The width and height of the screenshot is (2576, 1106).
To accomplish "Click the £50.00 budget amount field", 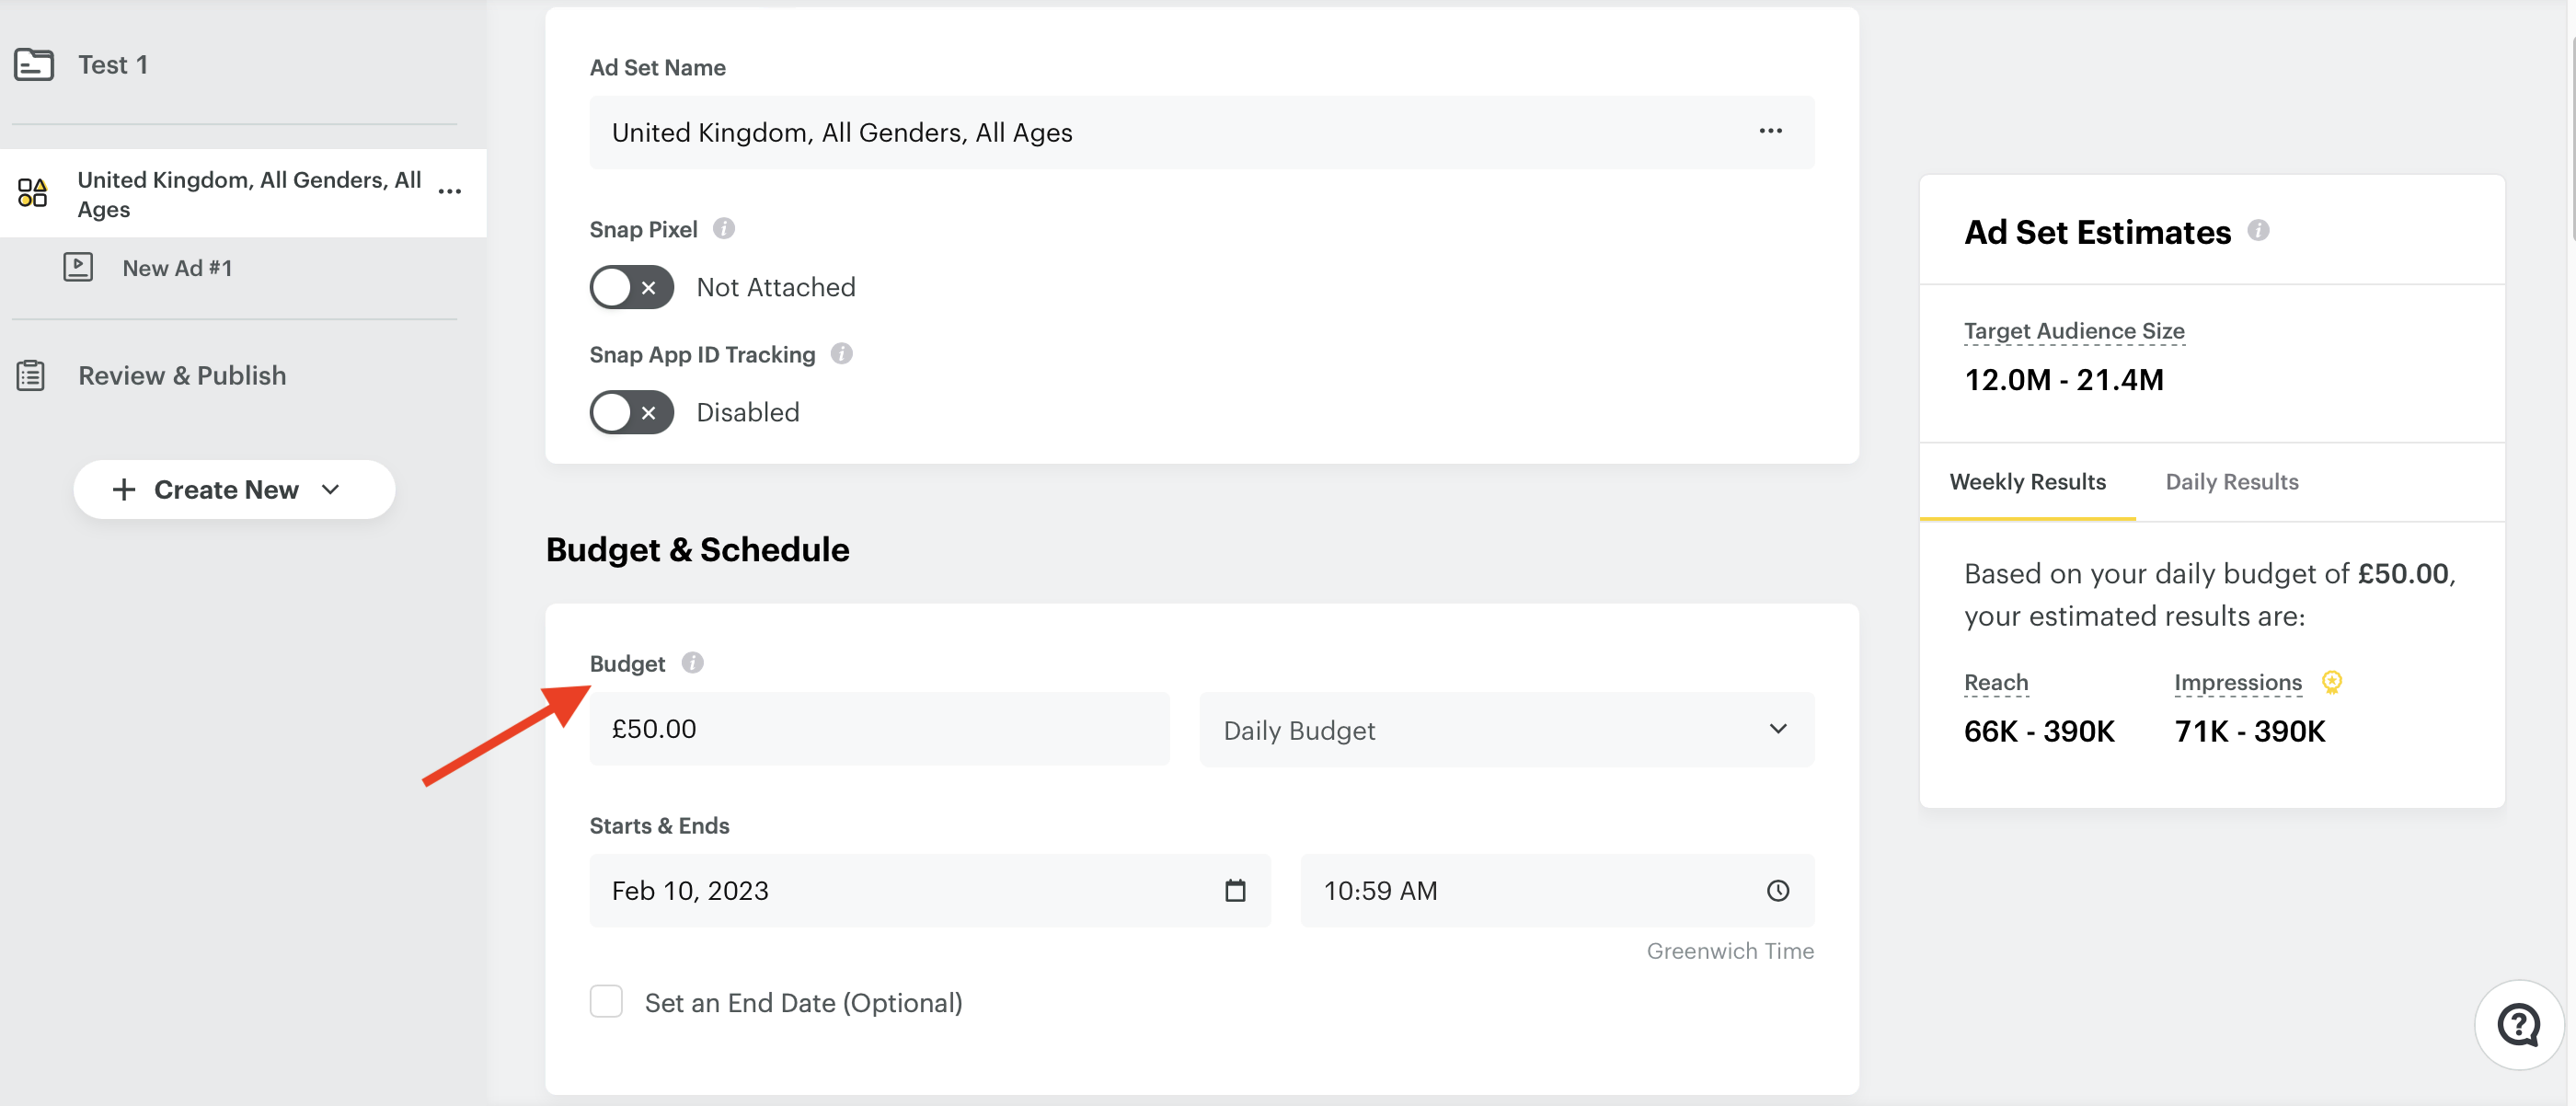I will [879, 729].
